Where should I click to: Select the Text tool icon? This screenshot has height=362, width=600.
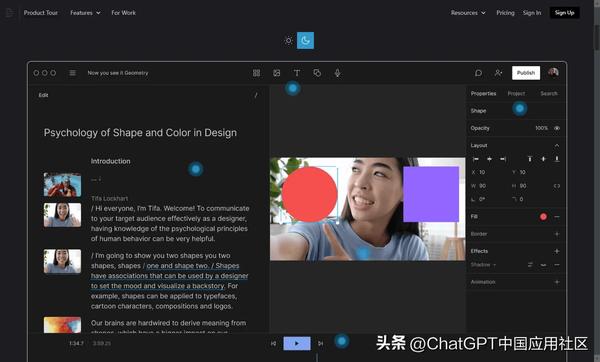pos(297,73)
